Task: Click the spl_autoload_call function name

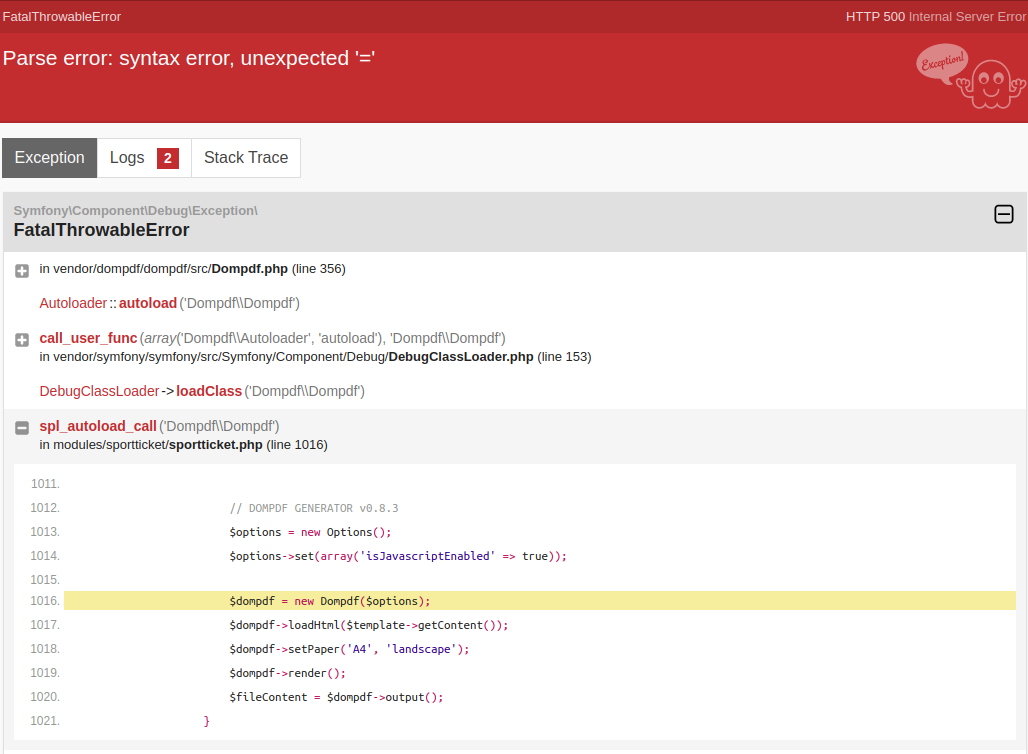Action: tap(98, 426)
